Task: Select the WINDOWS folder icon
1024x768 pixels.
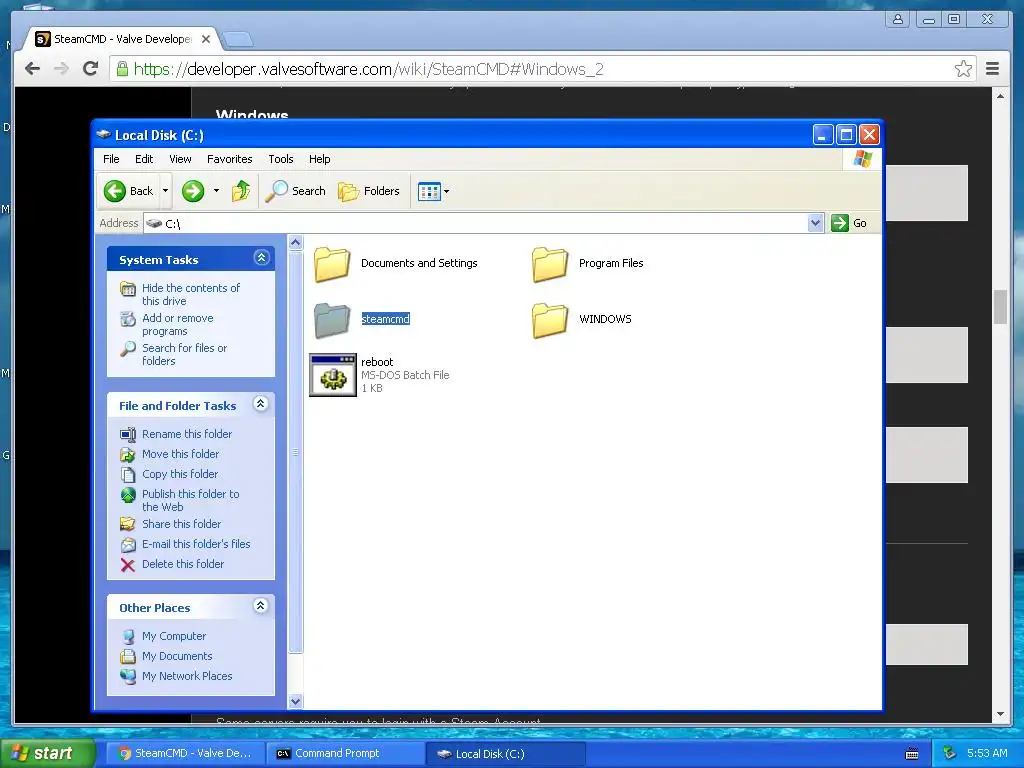Action: click(x=550, y=319)
